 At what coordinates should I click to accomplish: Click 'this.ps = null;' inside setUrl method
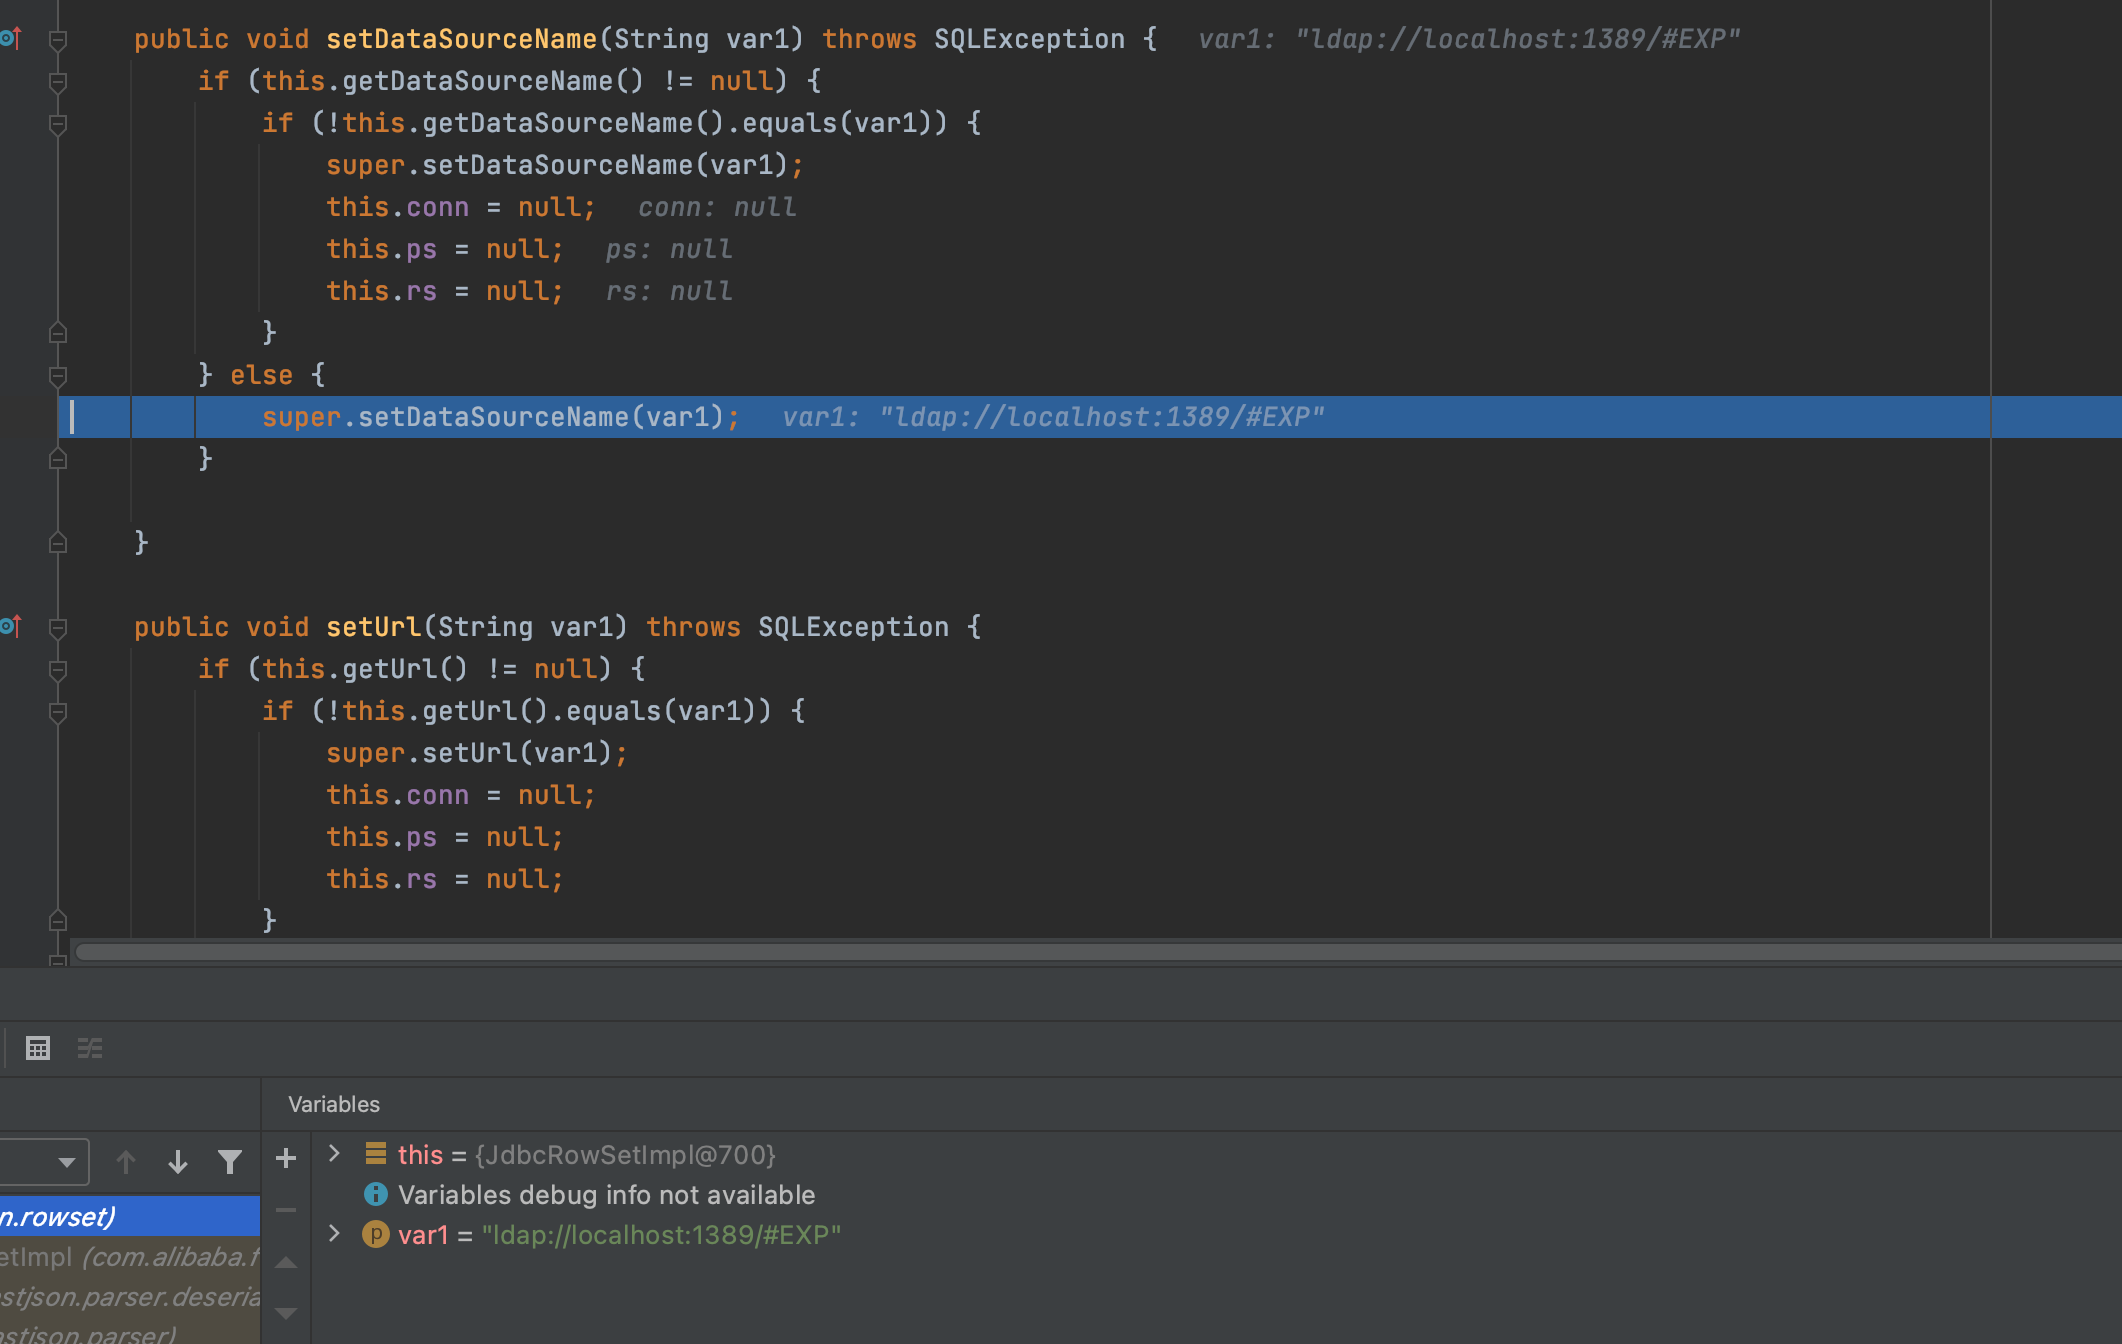point(445,837)
